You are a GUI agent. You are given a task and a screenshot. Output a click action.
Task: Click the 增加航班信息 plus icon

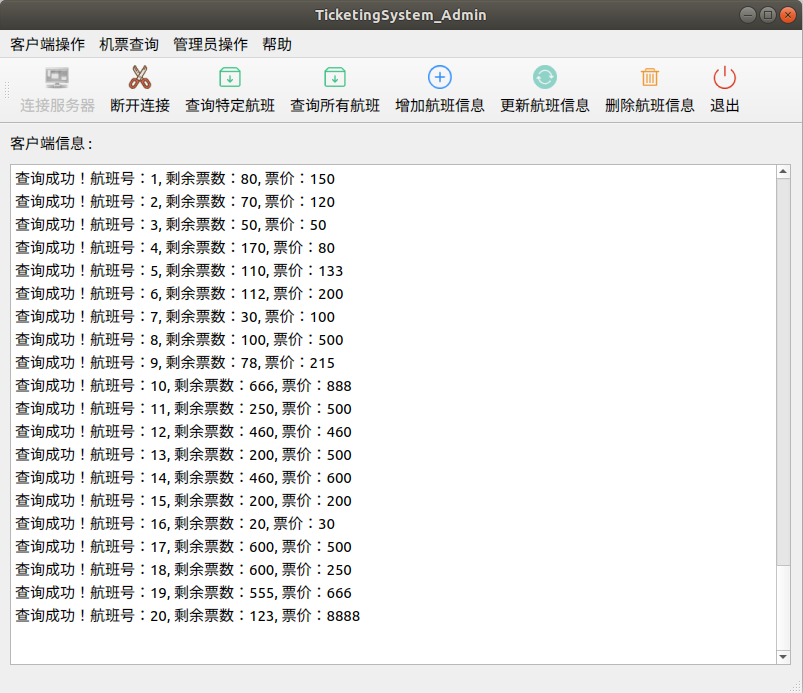pos(440,77)
